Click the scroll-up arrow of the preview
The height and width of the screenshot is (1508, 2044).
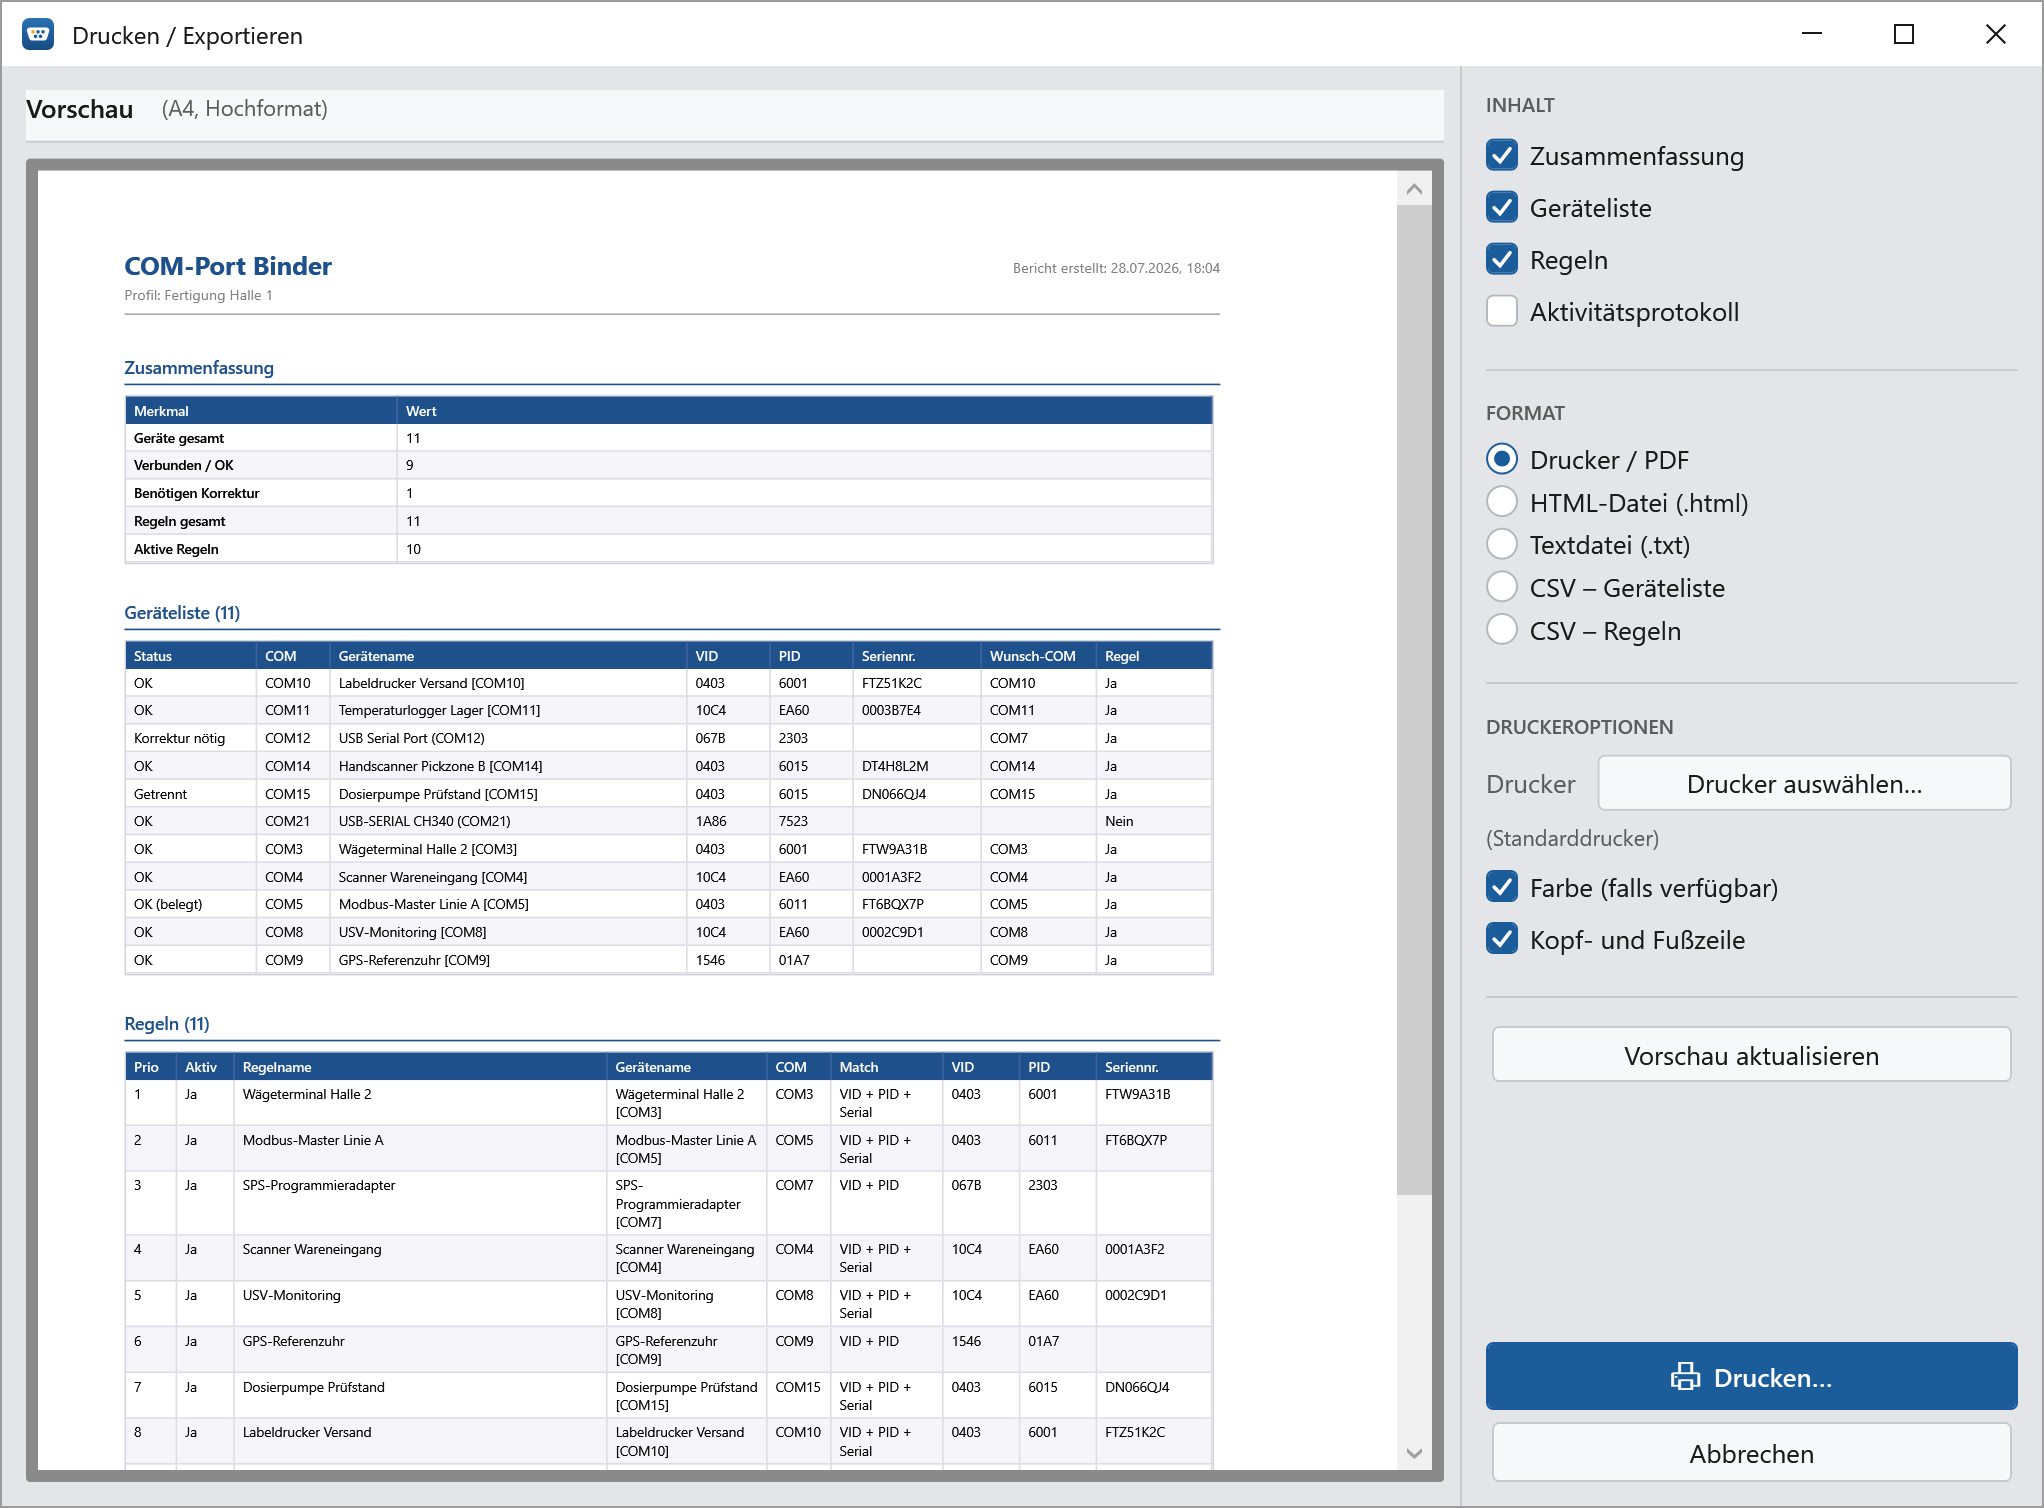pyautogui.click(x=1414, y=189)
